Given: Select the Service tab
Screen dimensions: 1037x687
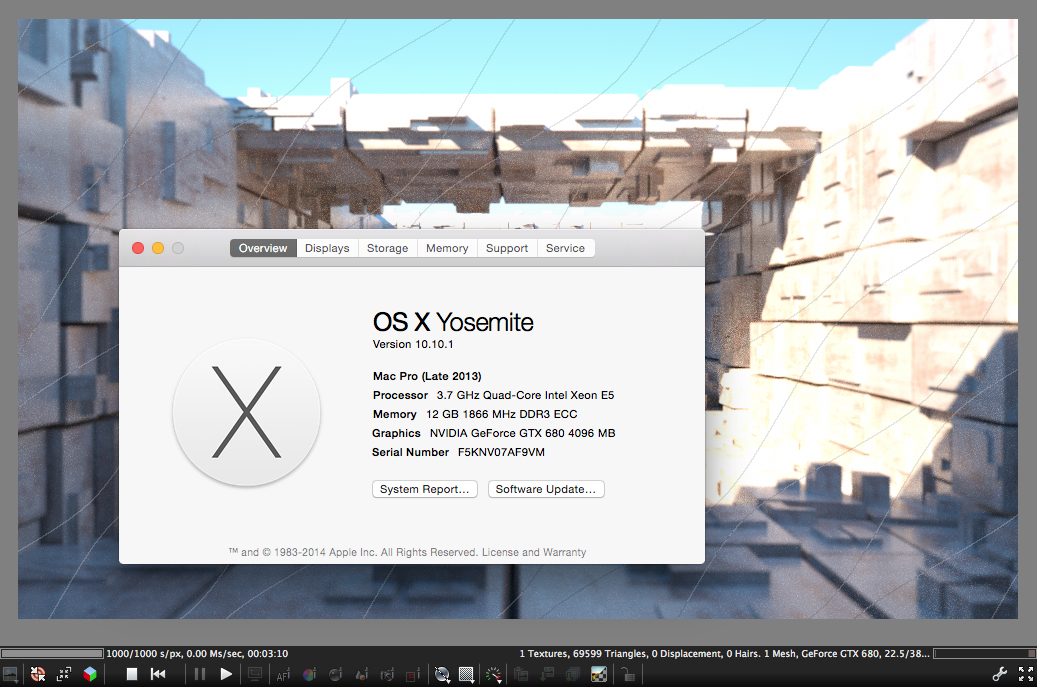Looking at the screenshot, I should 565,248.
